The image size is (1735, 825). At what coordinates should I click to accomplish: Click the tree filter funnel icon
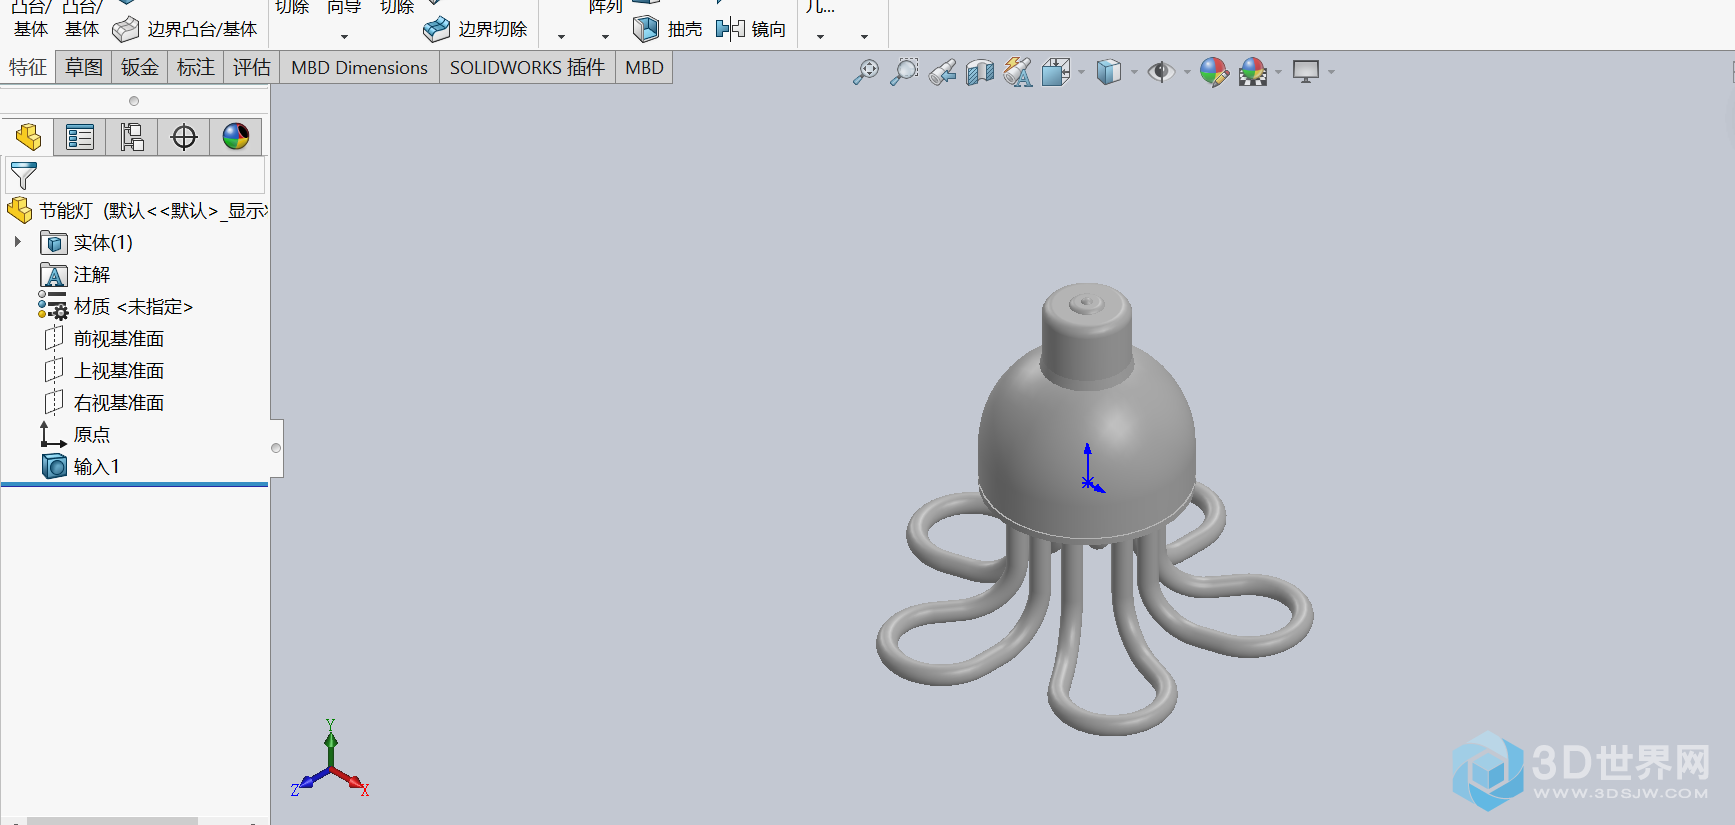(x=23, y=176)
